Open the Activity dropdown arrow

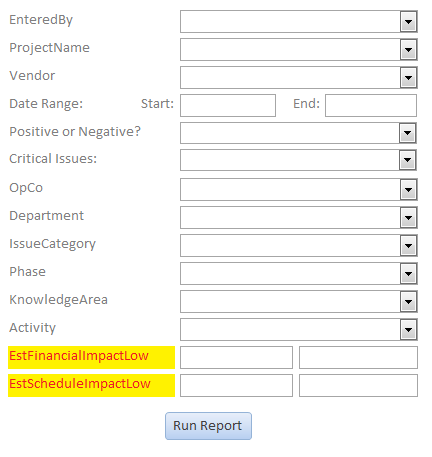[x=408, y=330]
